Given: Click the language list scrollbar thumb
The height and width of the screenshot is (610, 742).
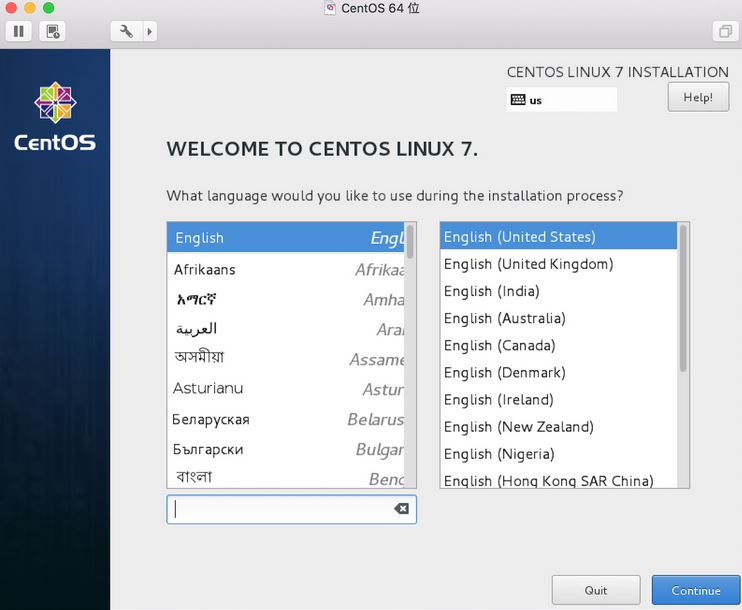Looking at the screenshot, I should (410, 241).
